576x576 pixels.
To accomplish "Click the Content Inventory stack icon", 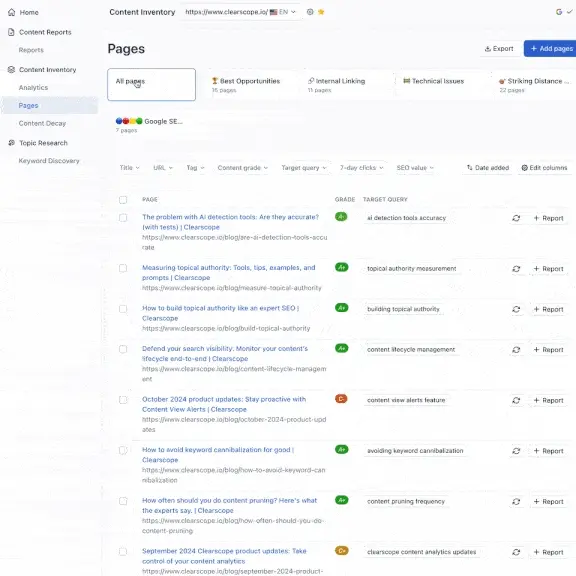I will click(11, 69).
